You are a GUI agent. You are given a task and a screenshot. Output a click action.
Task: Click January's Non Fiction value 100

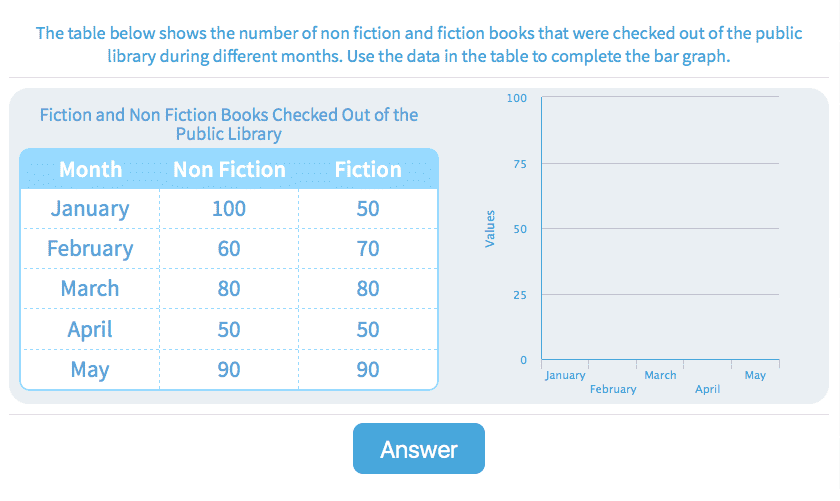[x=229, y=209]
